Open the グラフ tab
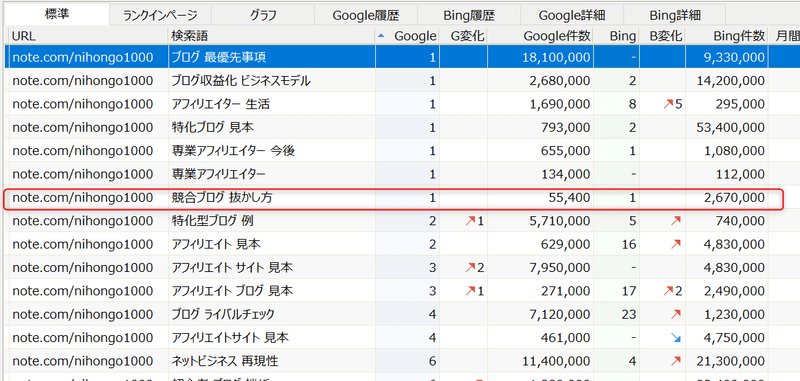The height and width of the screenshot is (381, 800). coord(263,15)
